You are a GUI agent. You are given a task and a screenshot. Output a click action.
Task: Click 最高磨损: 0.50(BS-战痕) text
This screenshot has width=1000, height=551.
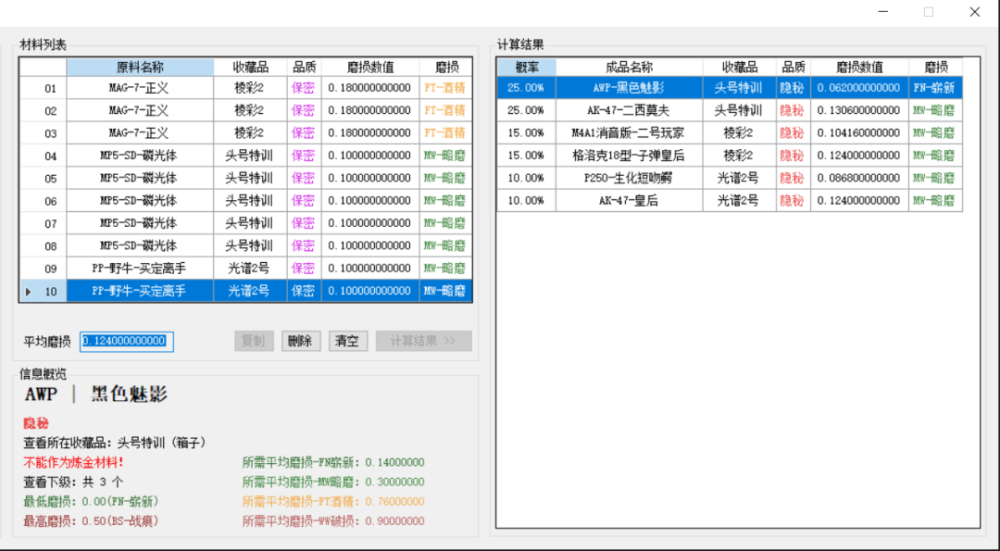click(x=91, y=521)
